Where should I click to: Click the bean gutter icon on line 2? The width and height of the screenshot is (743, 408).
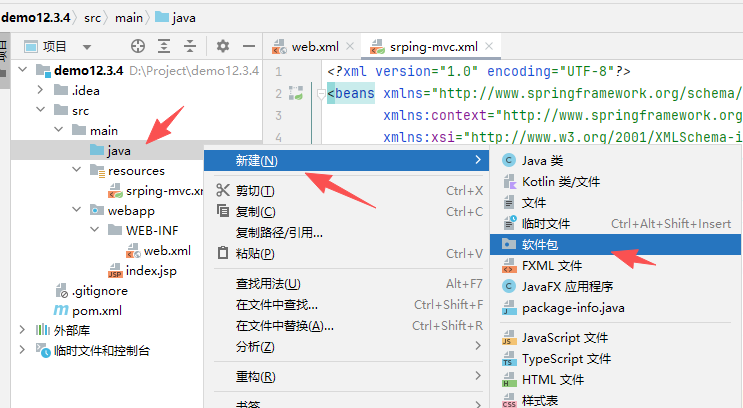tap(295, 93)
